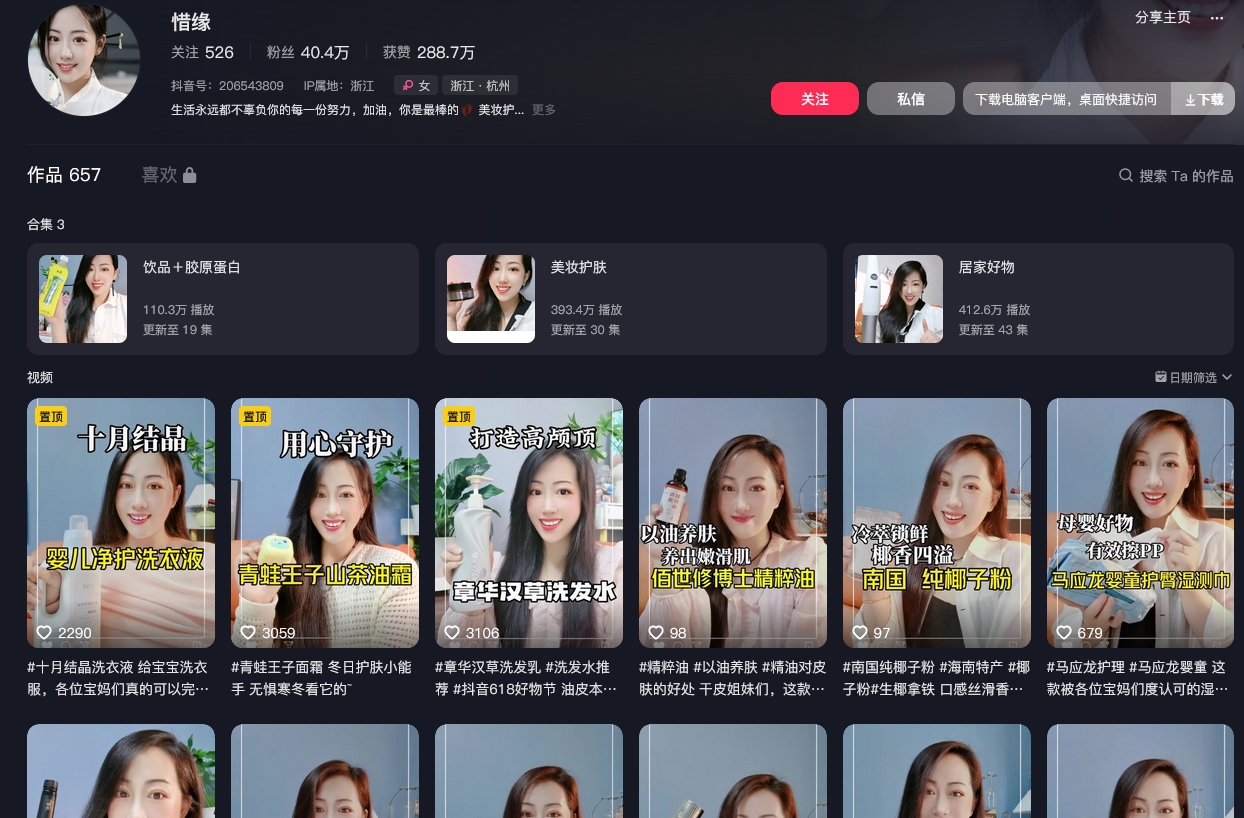Click the 110.3万 播放 play count
The width and height of the screenshot is (1244, 818).
(x=178, y=310)
